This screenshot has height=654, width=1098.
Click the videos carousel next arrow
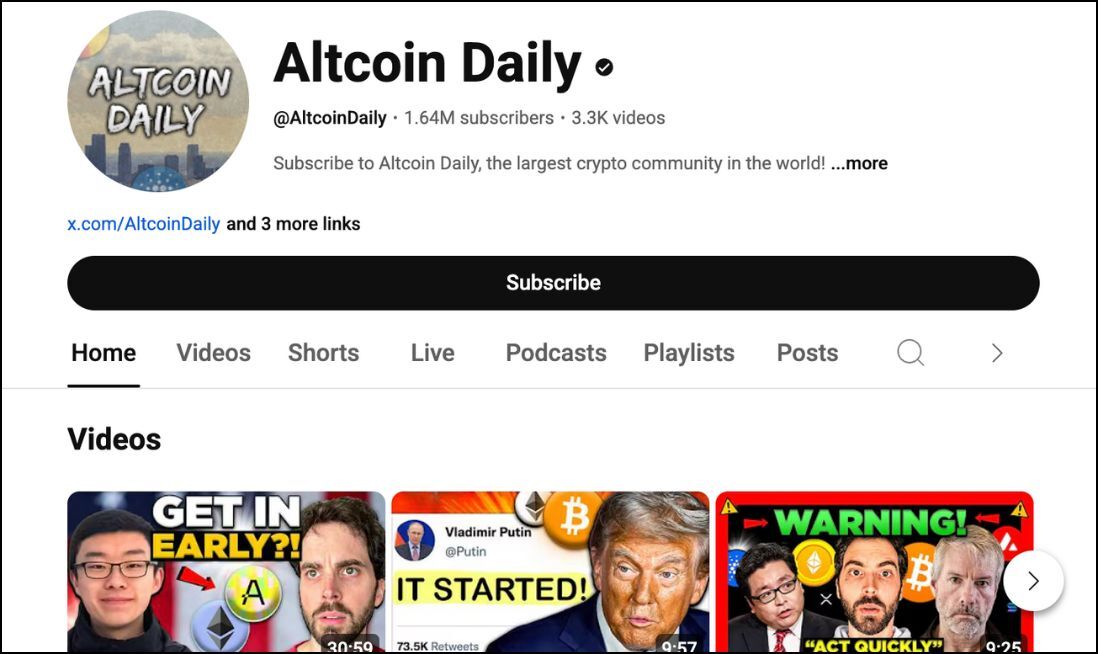point(1034,580)
